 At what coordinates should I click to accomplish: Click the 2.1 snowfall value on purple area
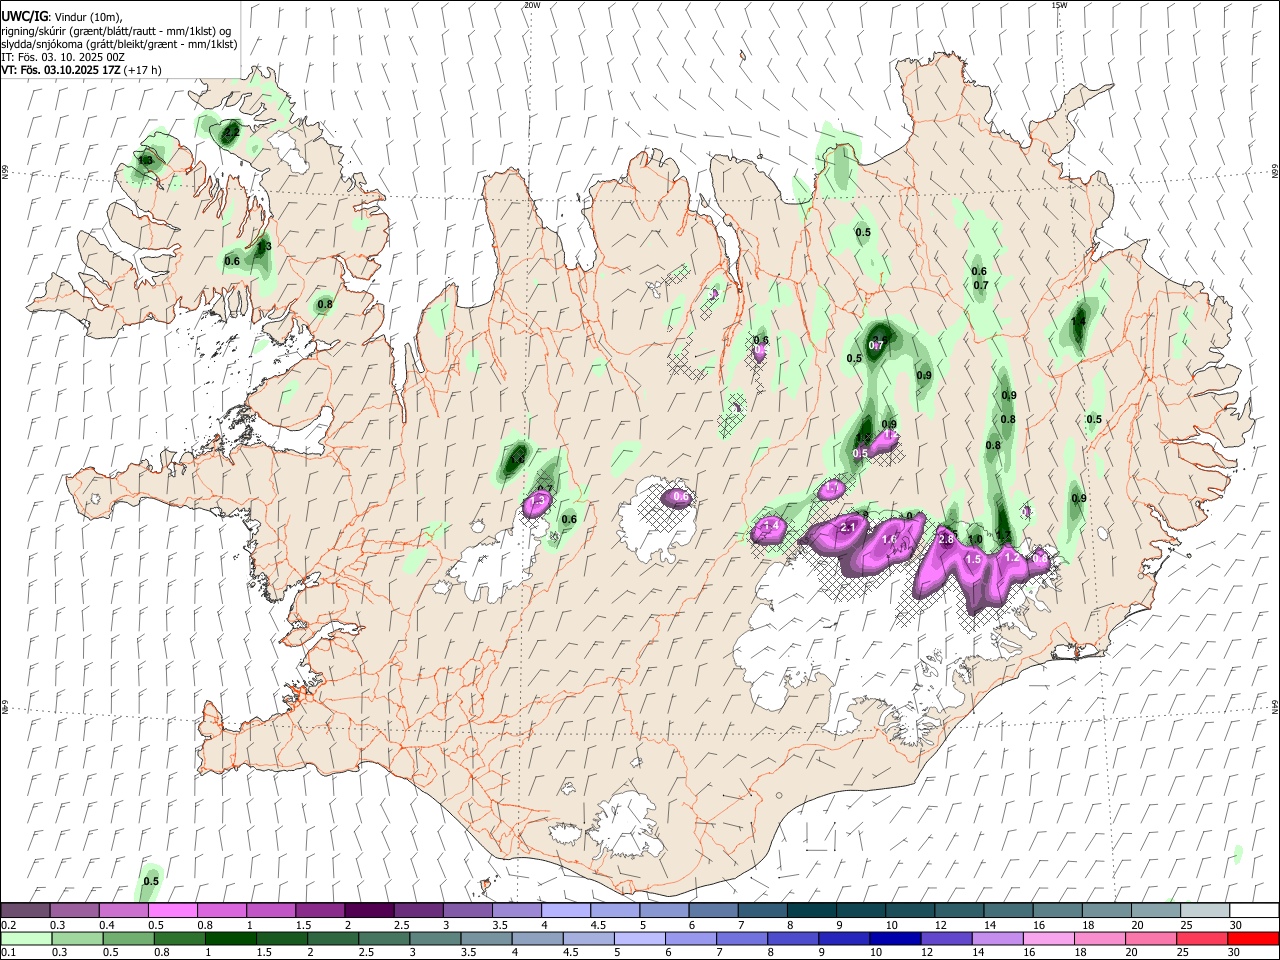coord(849,527)
